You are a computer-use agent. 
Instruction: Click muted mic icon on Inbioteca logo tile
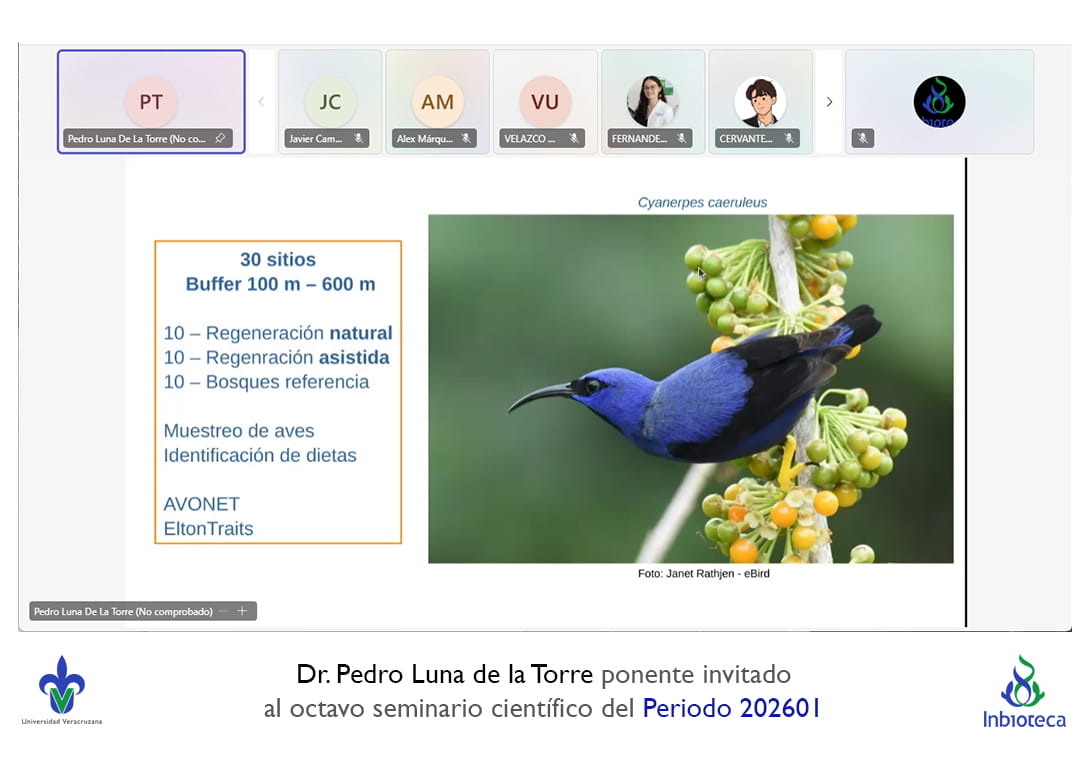(x=862, y=139)
